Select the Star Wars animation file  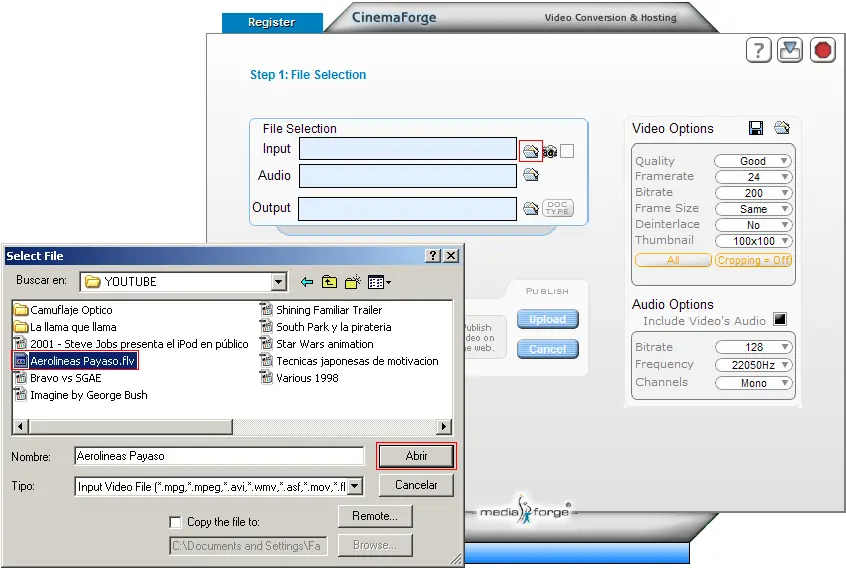(317, 344)
